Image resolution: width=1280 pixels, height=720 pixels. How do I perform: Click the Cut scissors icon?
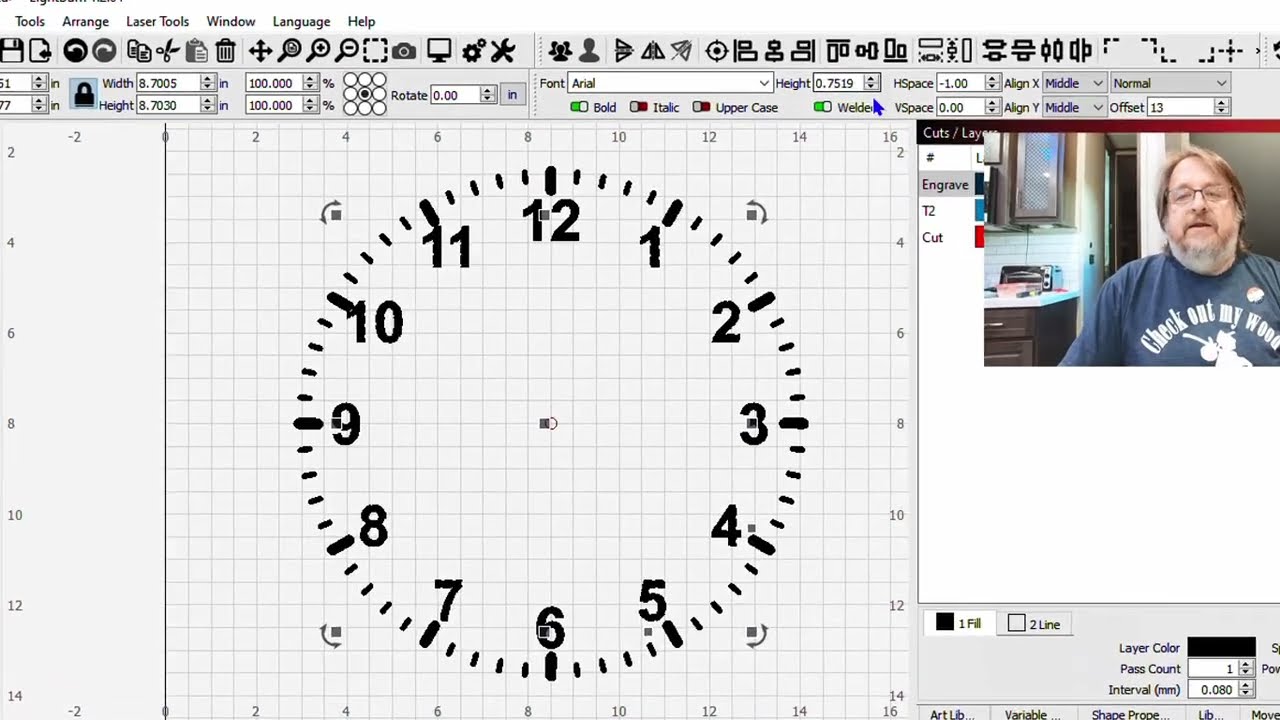coord(168,50)
